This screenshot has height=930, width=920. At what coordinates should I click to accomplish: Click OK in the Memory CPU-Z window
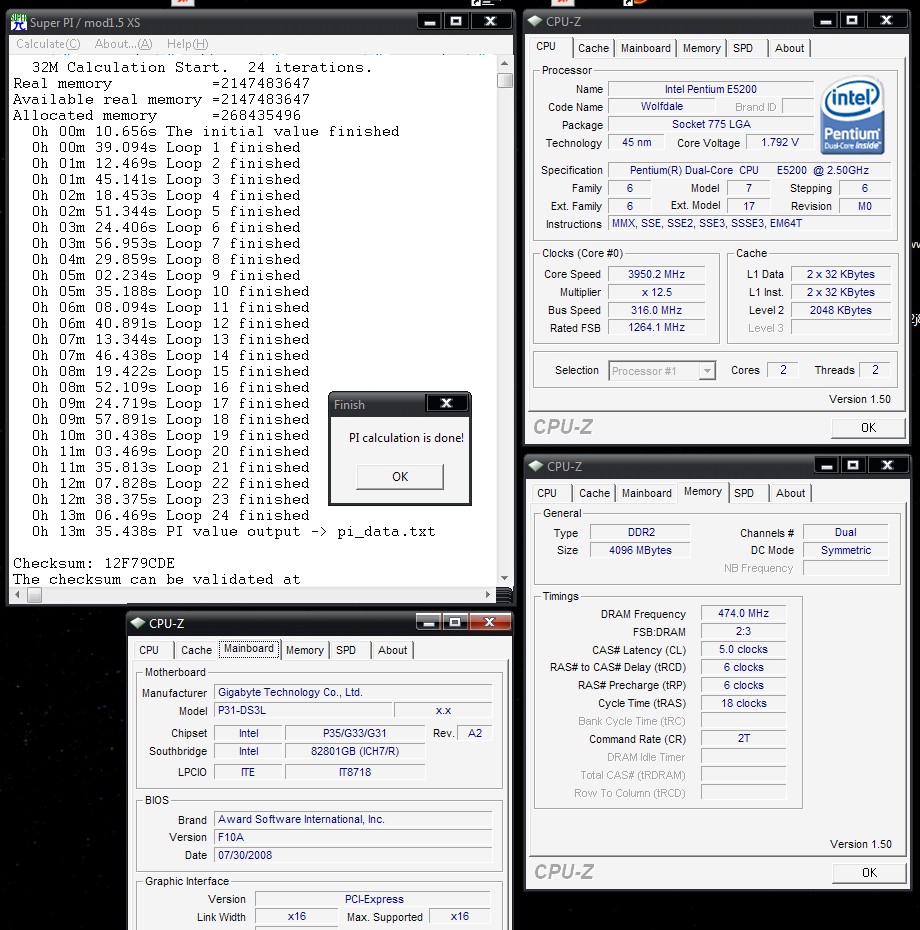(x=870, y=872)
